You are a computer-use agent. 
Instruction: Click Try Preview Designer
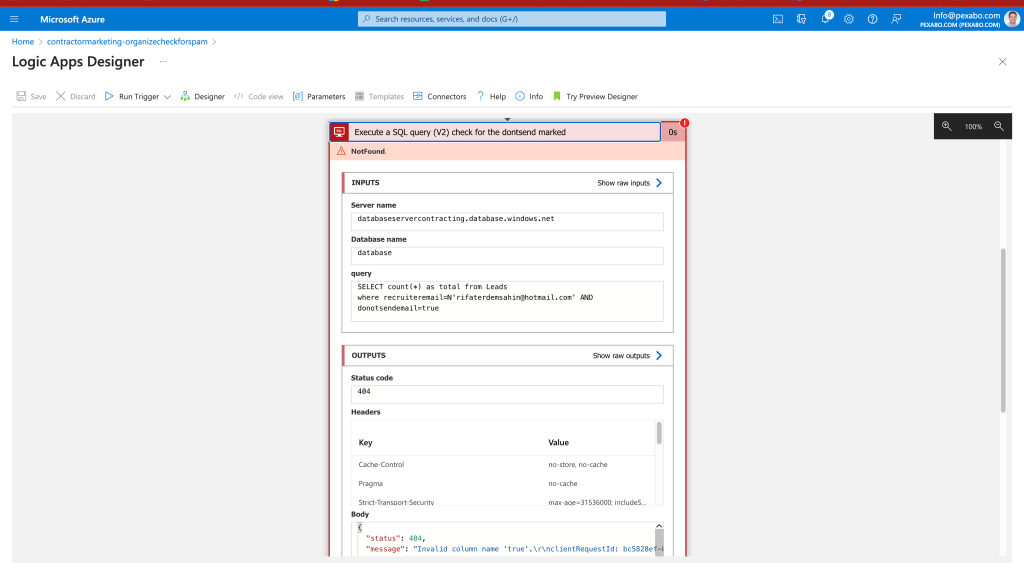[595, 96]
